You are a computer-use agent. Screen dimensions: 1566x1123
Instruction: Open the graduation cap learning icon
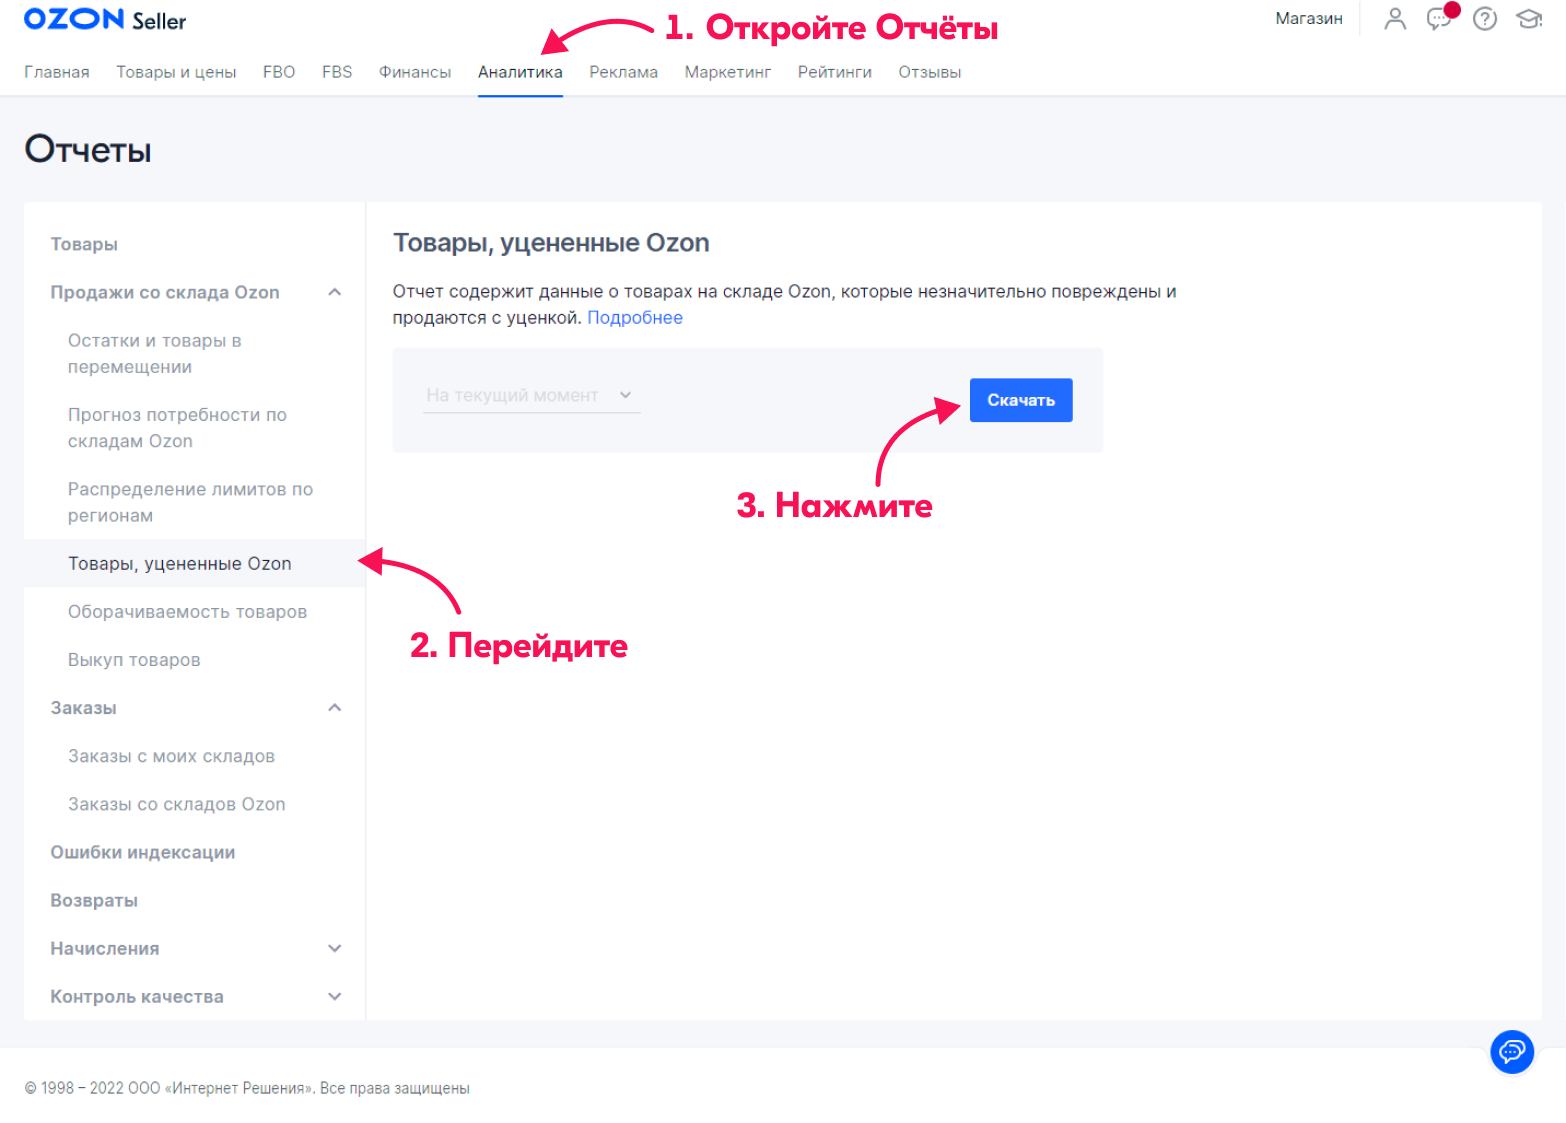point(1529,19)
